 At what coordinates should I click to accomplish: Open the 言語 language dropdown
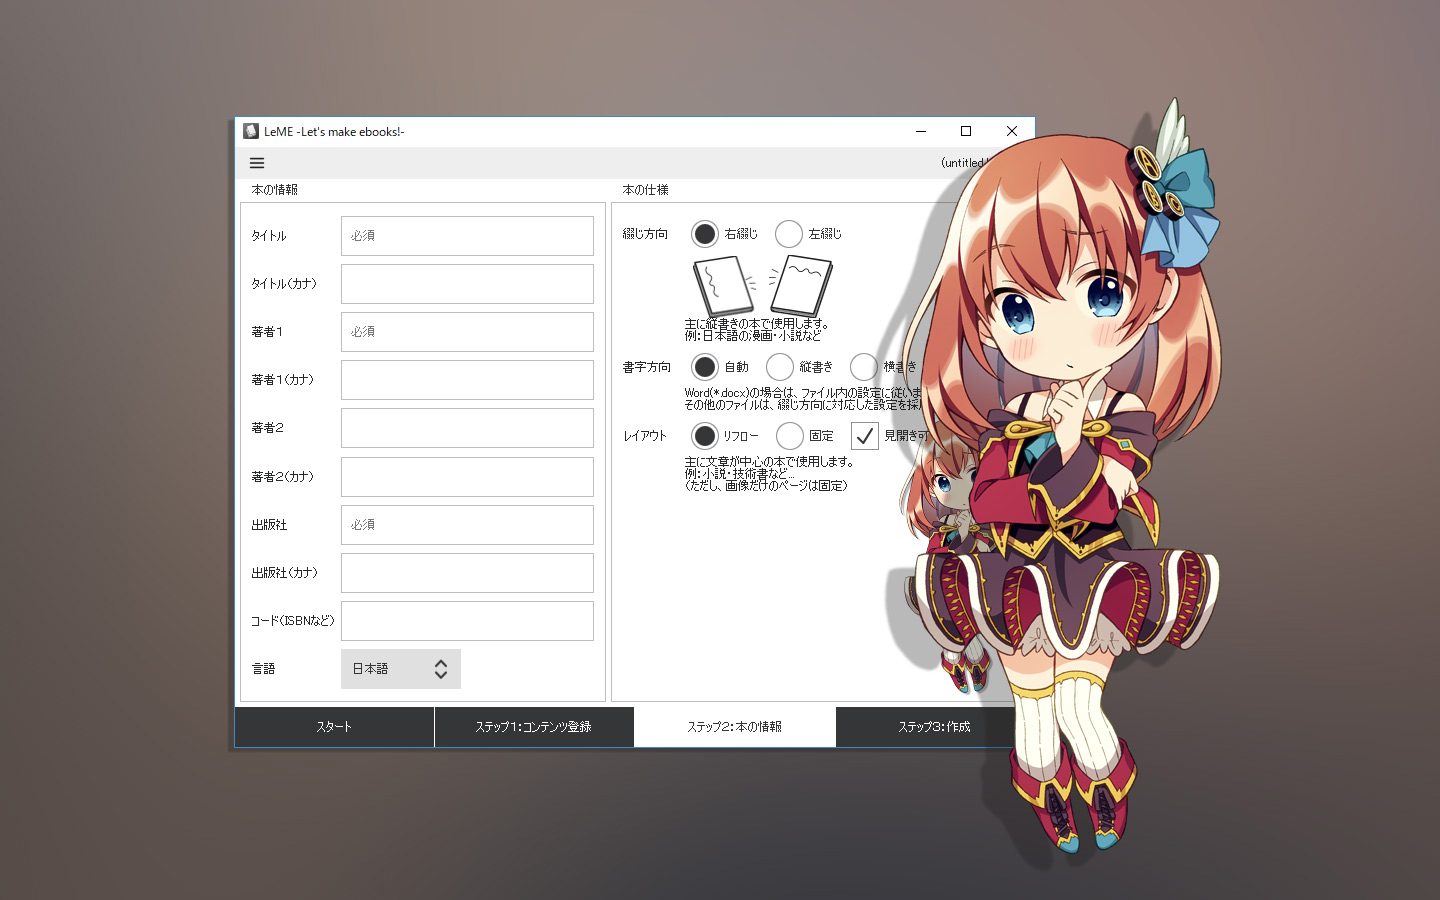[x=400, y=669]
